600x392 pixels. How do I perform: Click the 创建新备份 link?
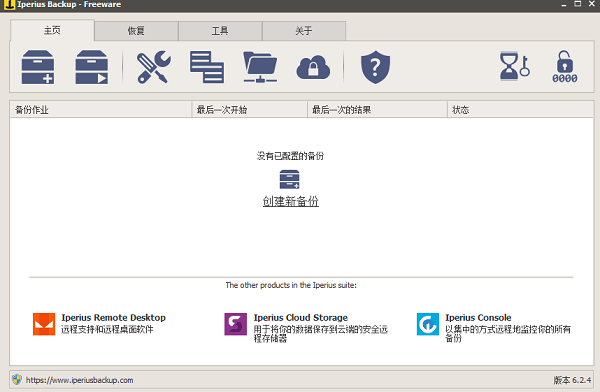coord(290,201)
